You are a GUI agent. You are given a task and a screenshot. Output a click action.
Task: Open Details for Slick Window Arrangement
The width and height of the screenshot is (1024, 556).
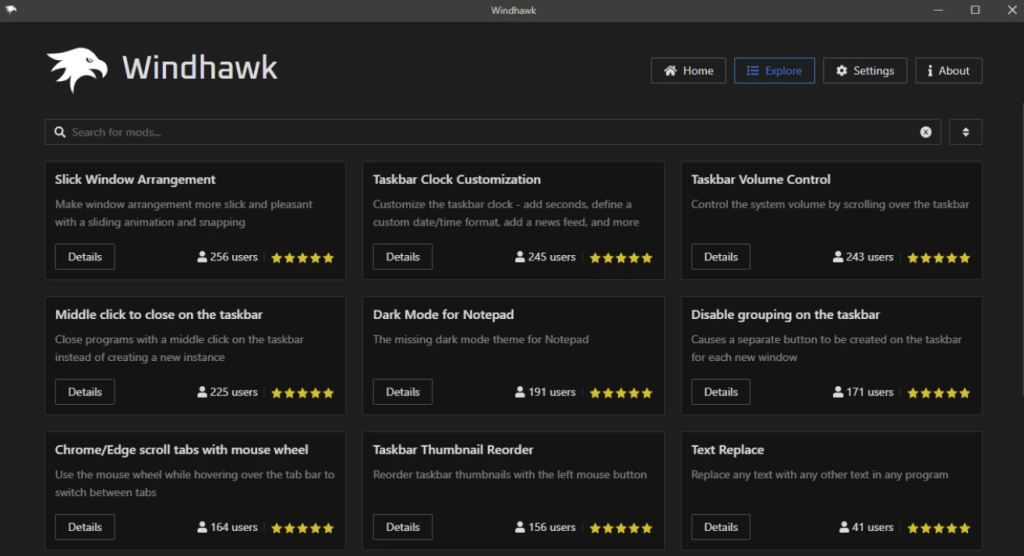pyautogui.click(x=85, y=257)
